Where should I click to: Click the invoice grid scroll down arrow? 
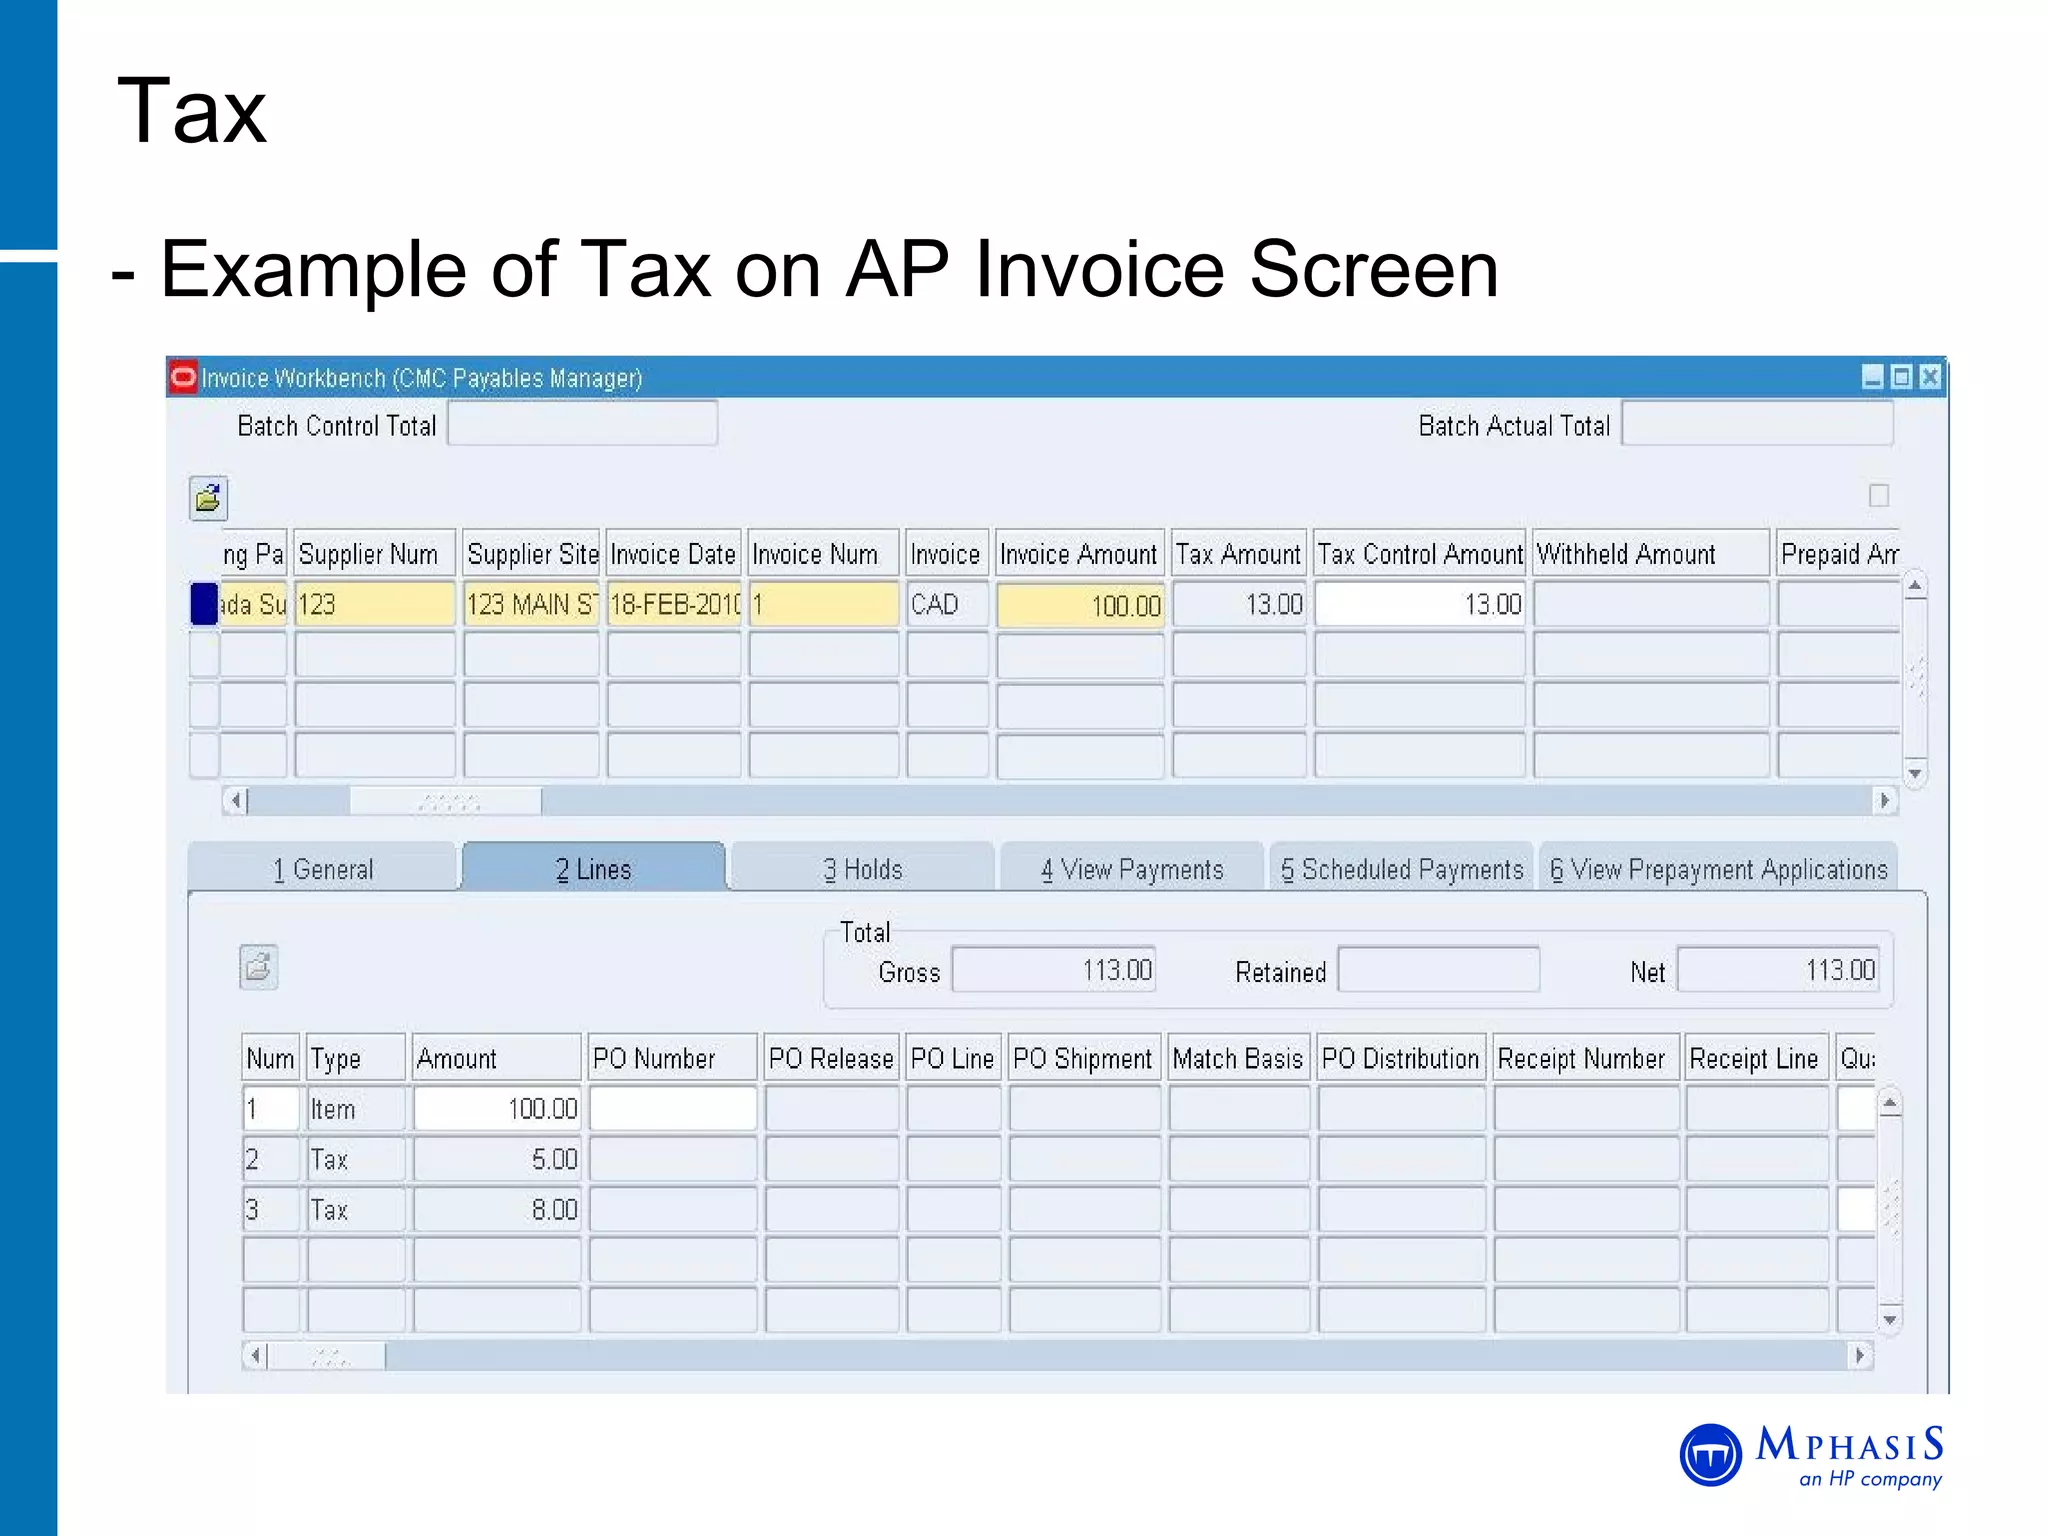click(x=1915, y=773)
